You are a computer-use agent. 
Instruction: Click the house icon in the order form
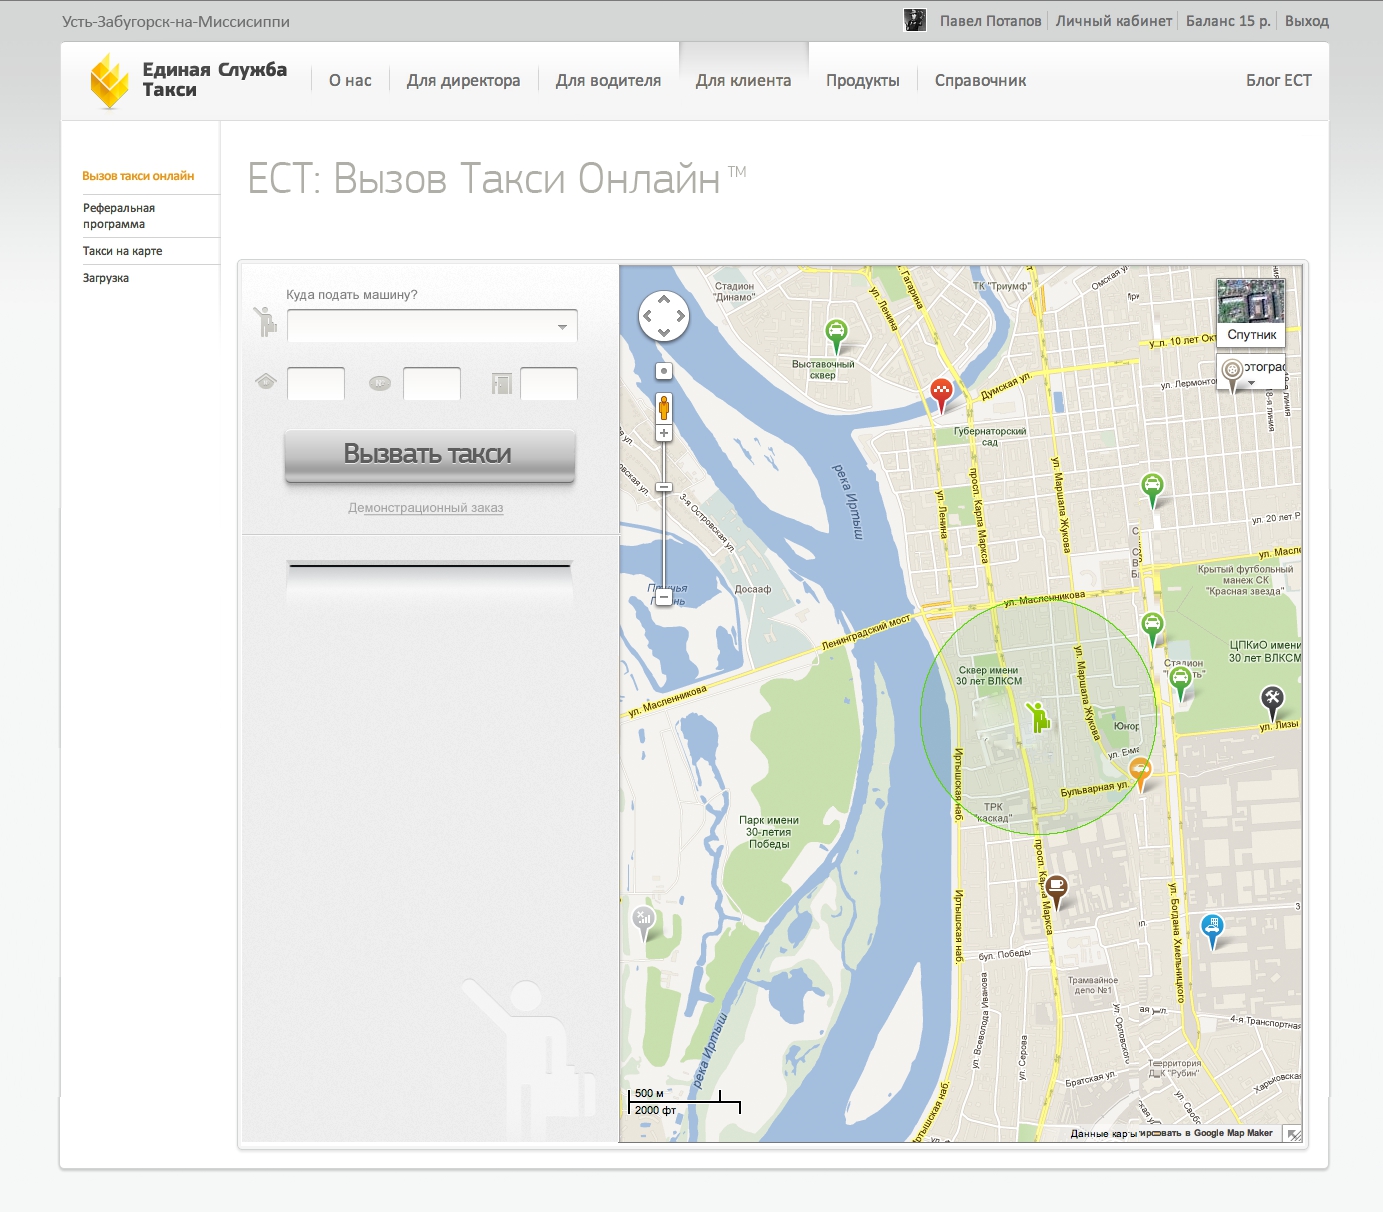265,381
